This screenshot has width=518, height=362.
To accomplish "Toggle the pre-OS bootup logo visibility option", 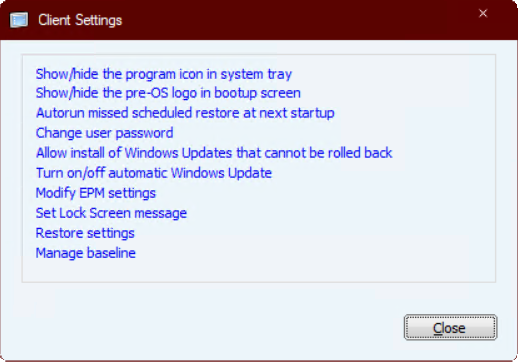I will [168, 93].
